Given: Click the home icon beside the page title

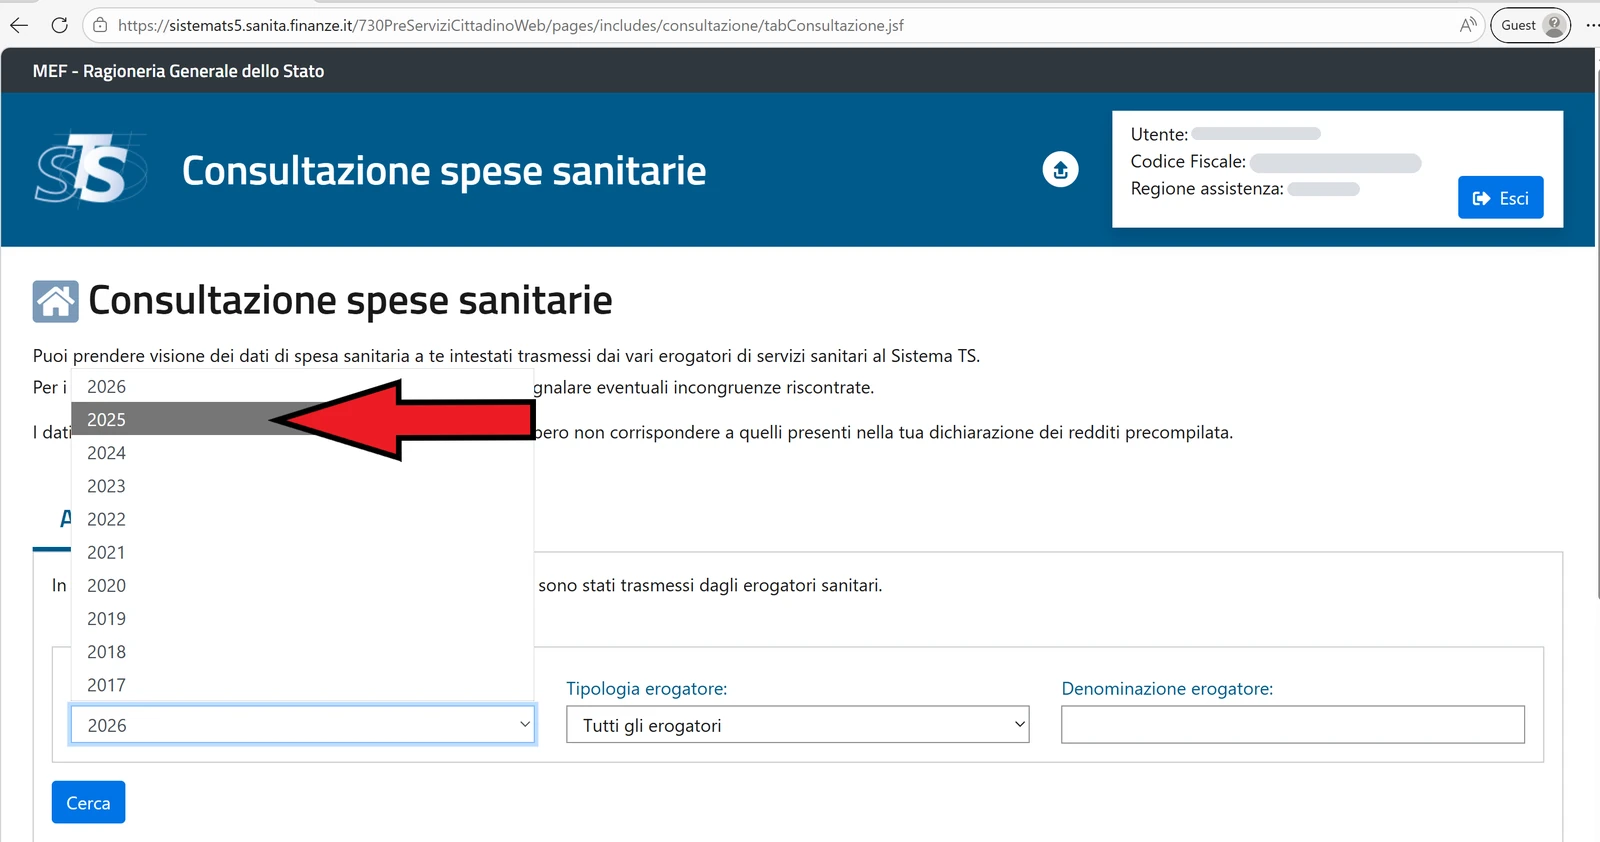Looking at the screenshot, I should [55, 301].
